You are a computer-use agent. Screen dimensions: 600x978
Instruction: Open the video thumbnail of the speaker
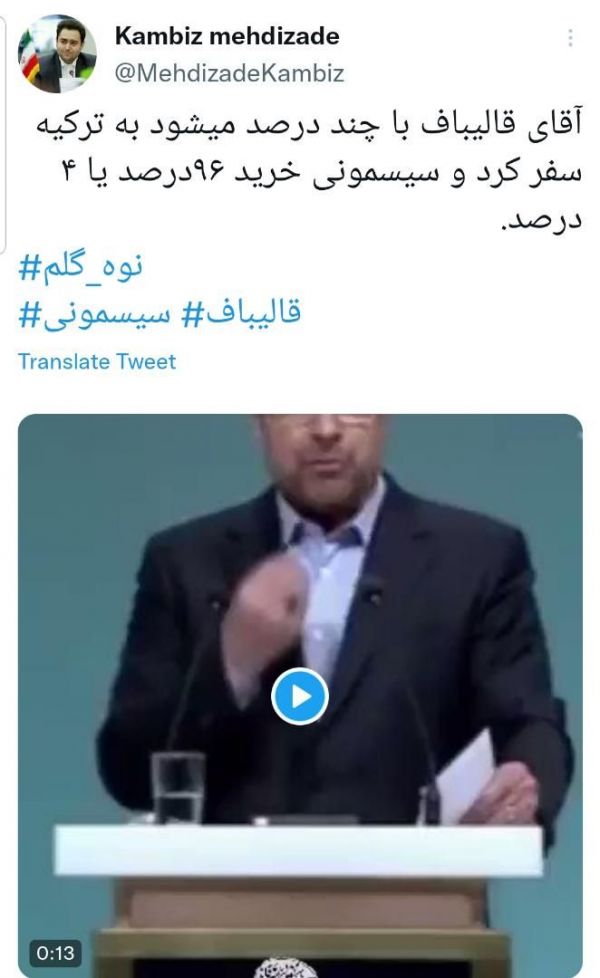click(x=300, y=695)
